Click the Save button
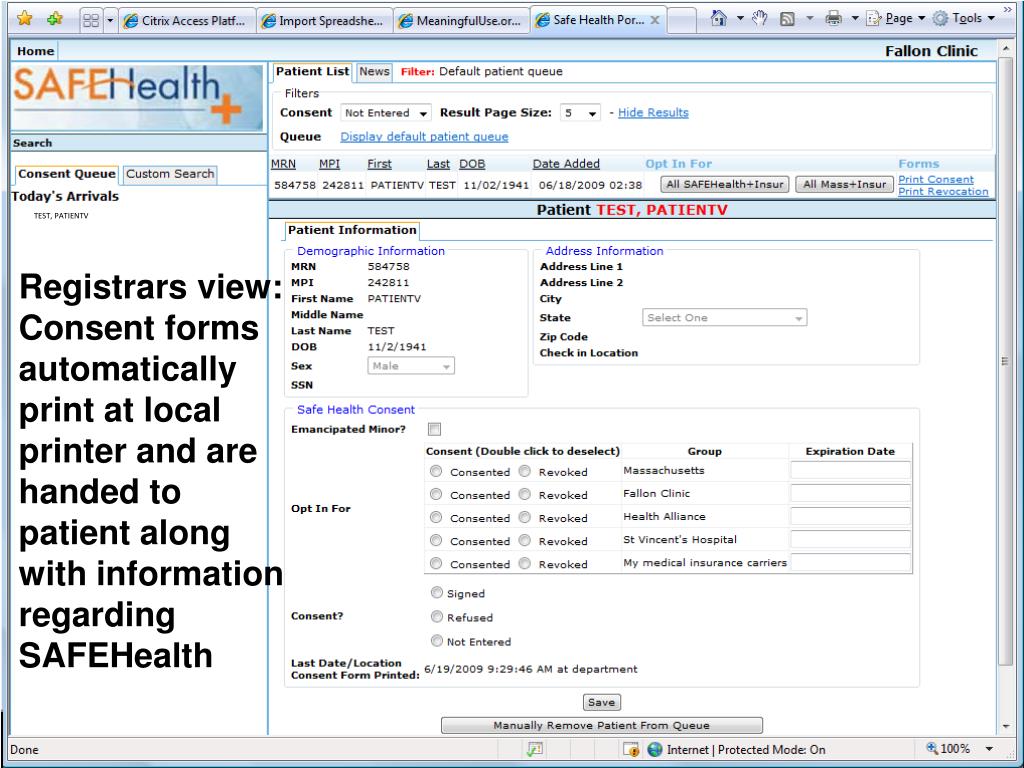1024x768 pixels. point(601,703)
